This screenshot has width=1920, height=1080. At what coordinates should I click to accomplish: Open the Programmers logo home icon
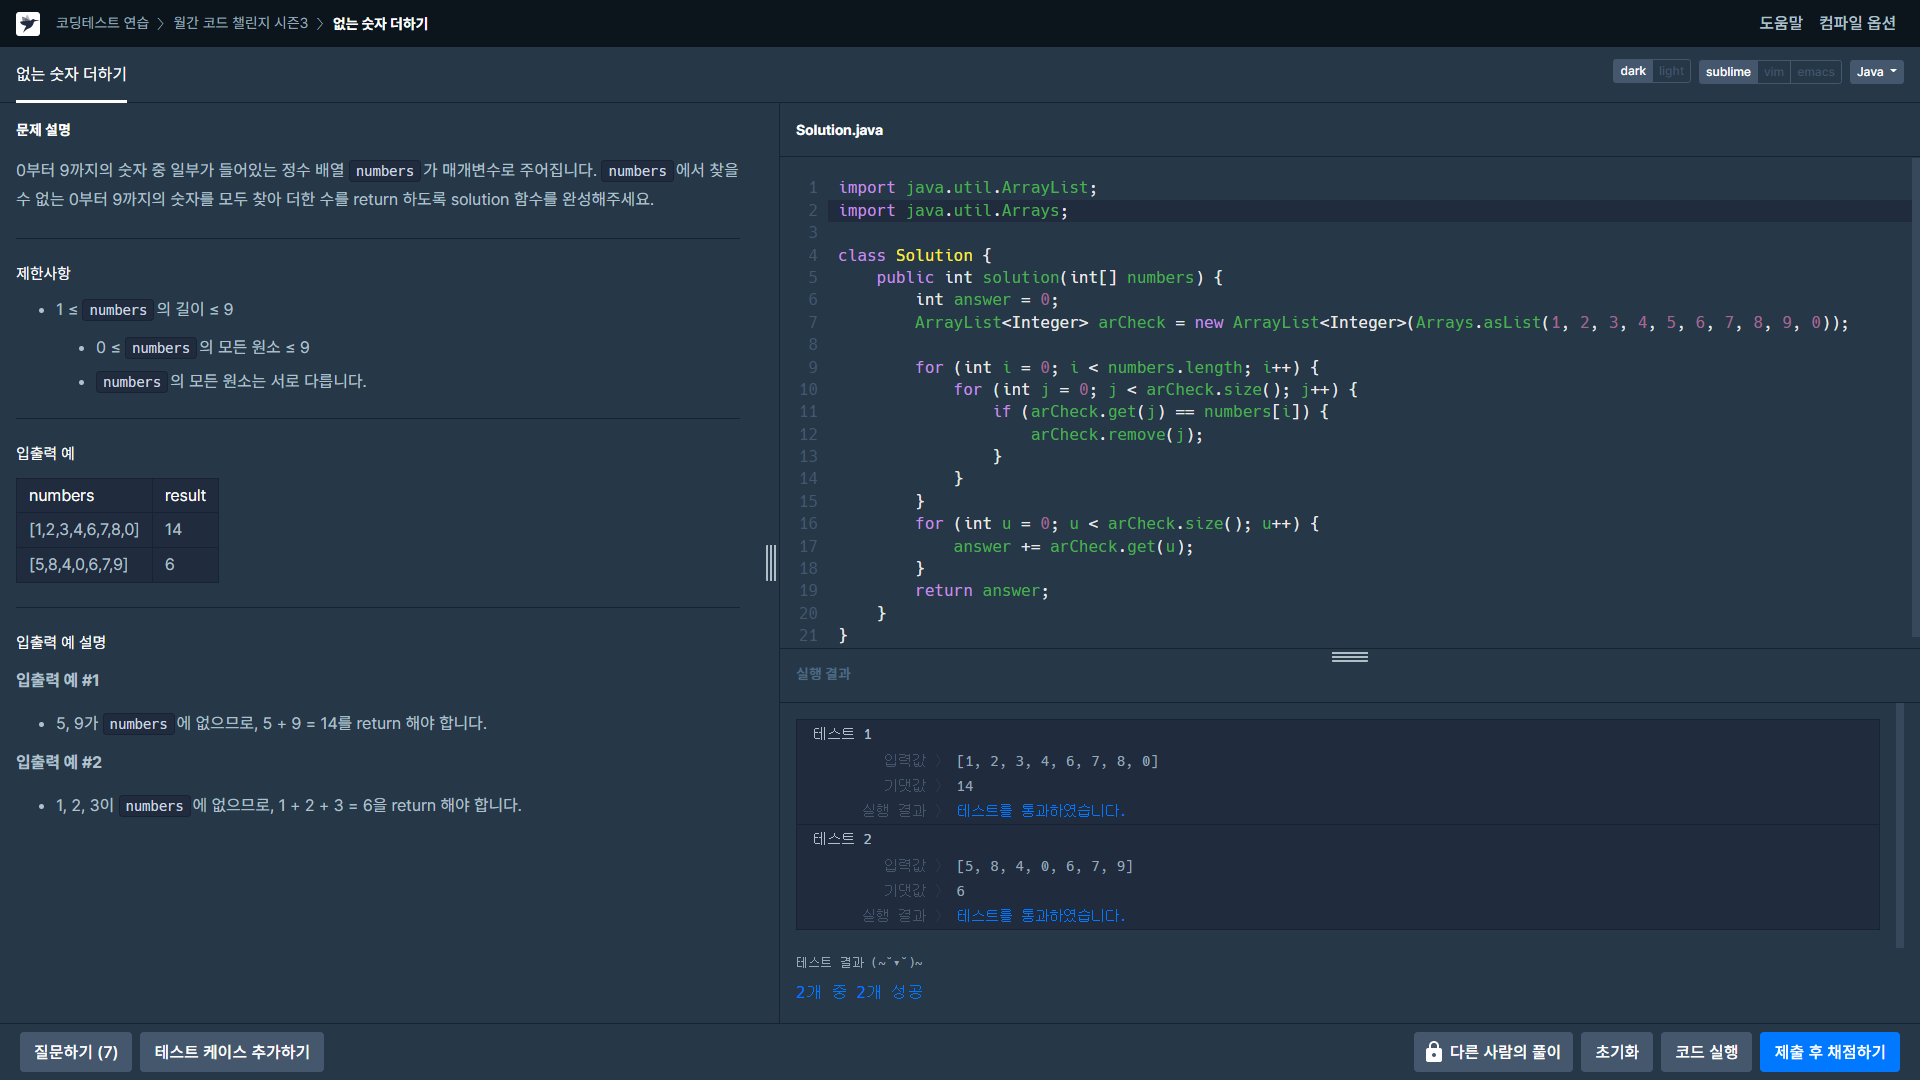pyautogui.click(x=28, y=23)
